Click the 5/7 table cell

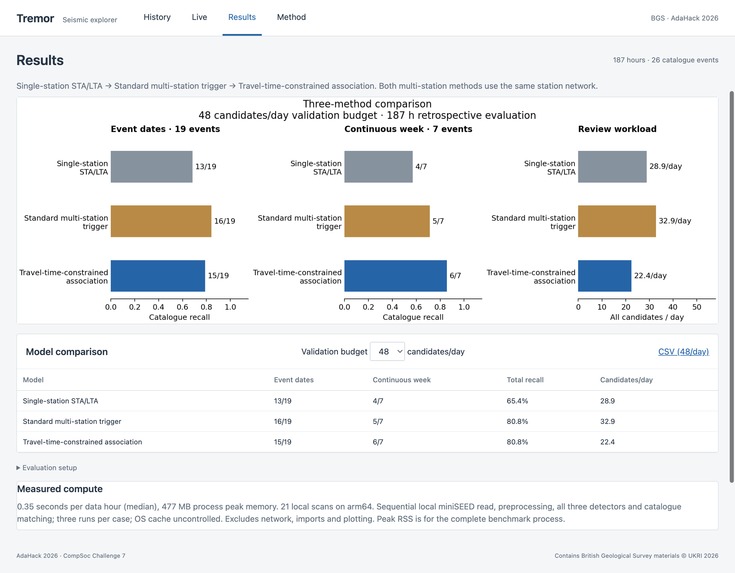click(x=378, y=422)
